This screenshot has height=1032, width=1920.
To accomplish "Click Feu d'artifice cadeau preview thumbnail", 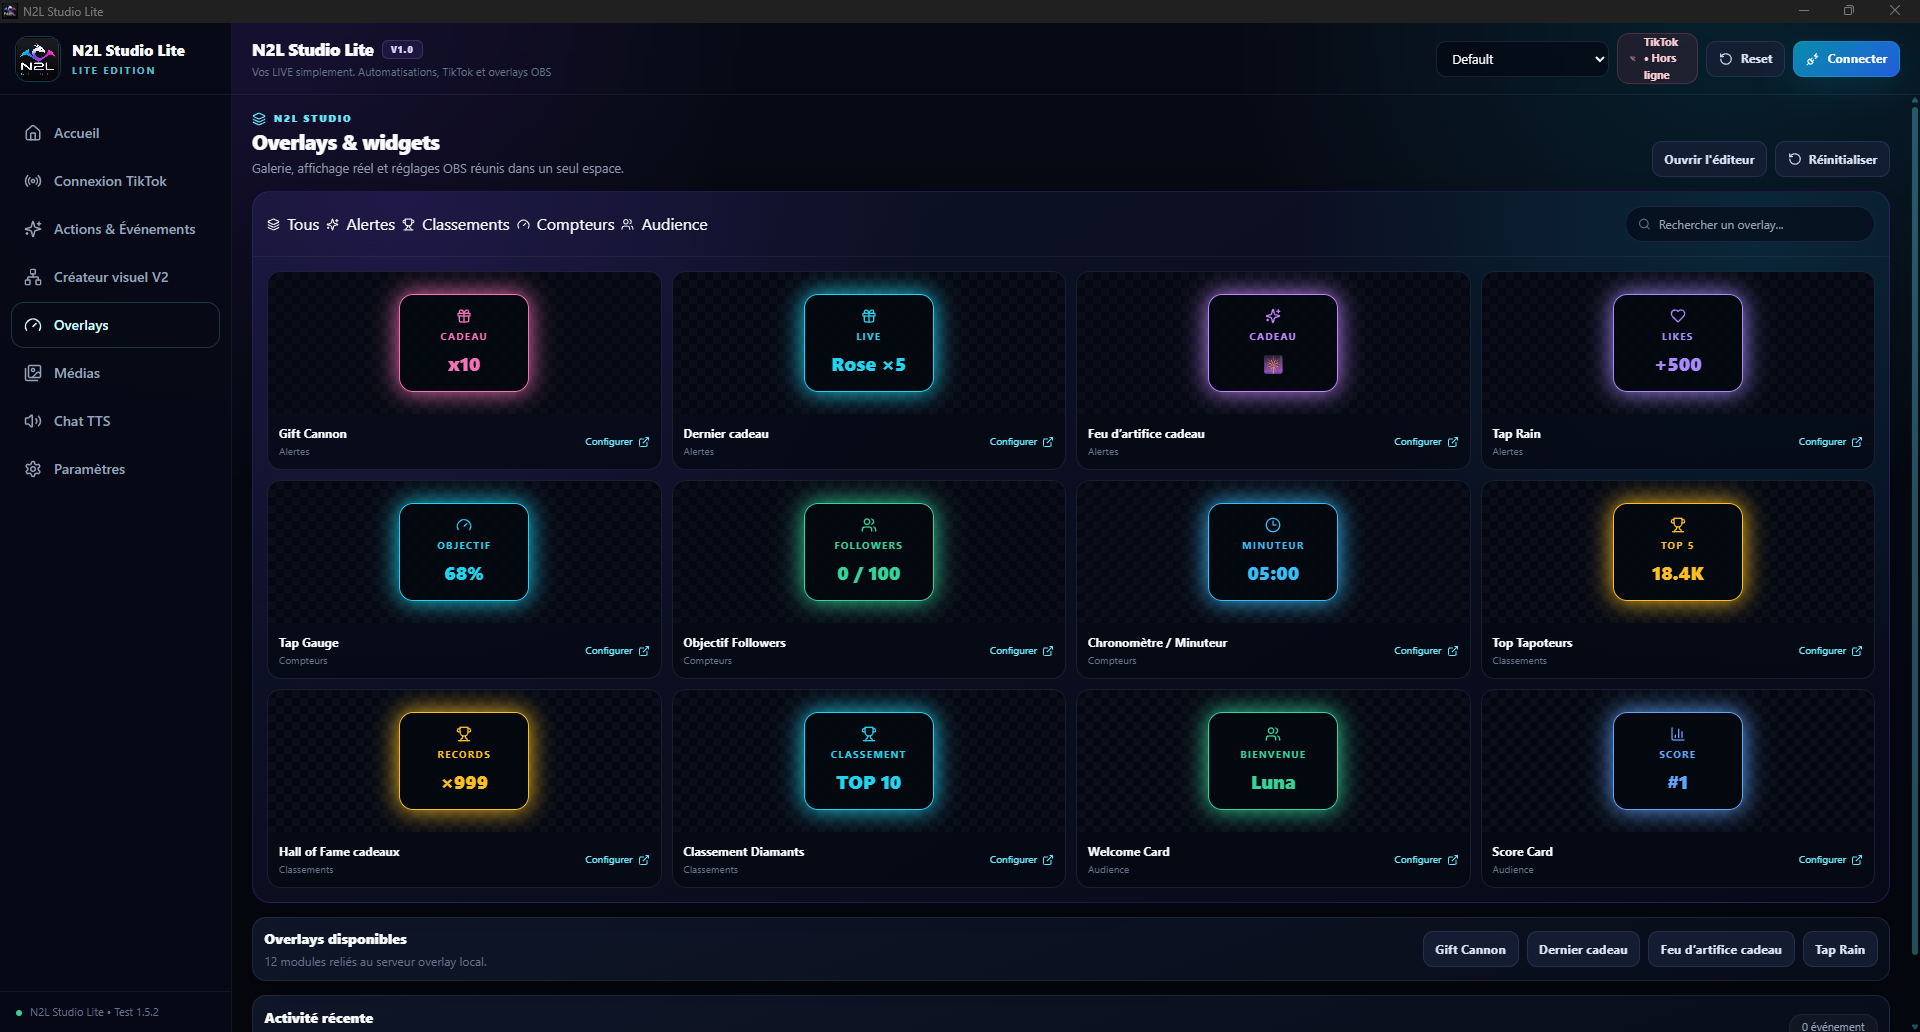I will (1273, 343).
